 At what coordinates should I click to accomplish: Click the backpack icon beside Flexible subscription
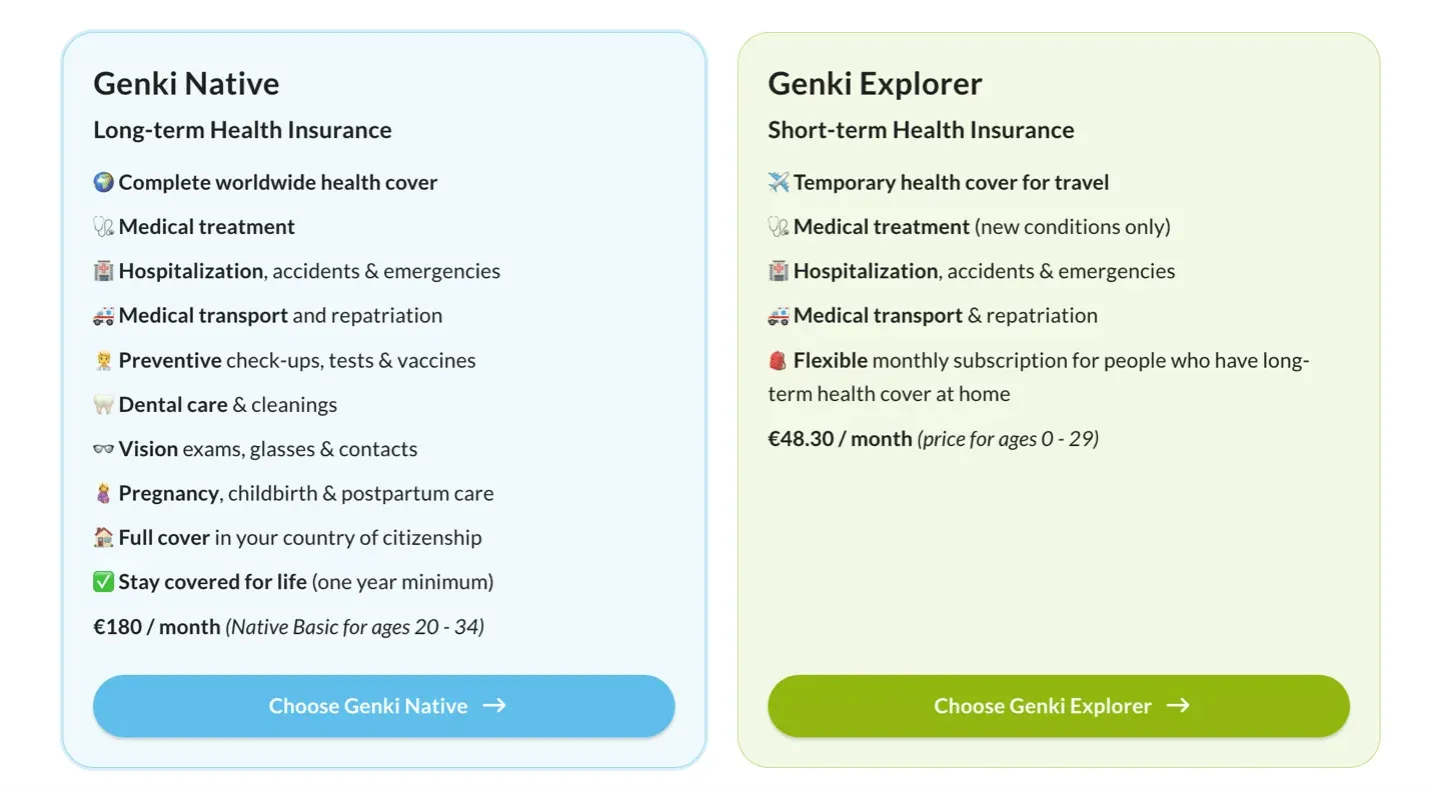[x=778, y=360]
